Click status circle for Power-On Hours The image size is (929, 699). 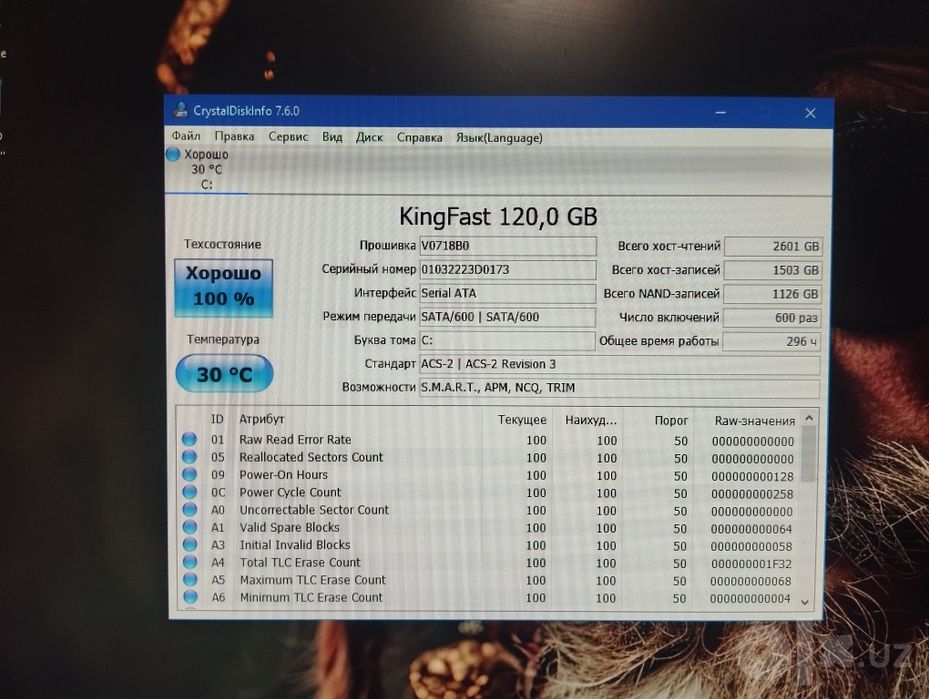point(189,474)
